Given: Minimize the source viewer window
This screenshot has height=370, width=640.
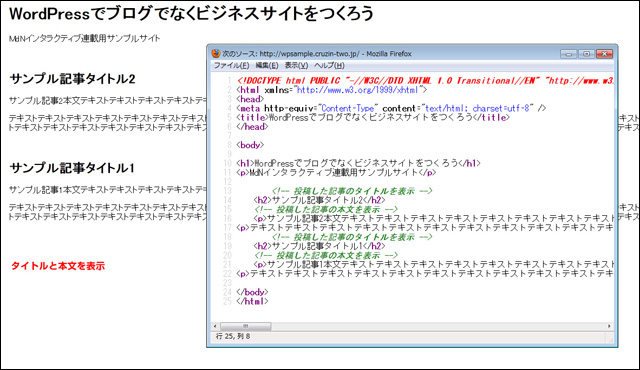Looking at the screenshot, I should (569, 54).
